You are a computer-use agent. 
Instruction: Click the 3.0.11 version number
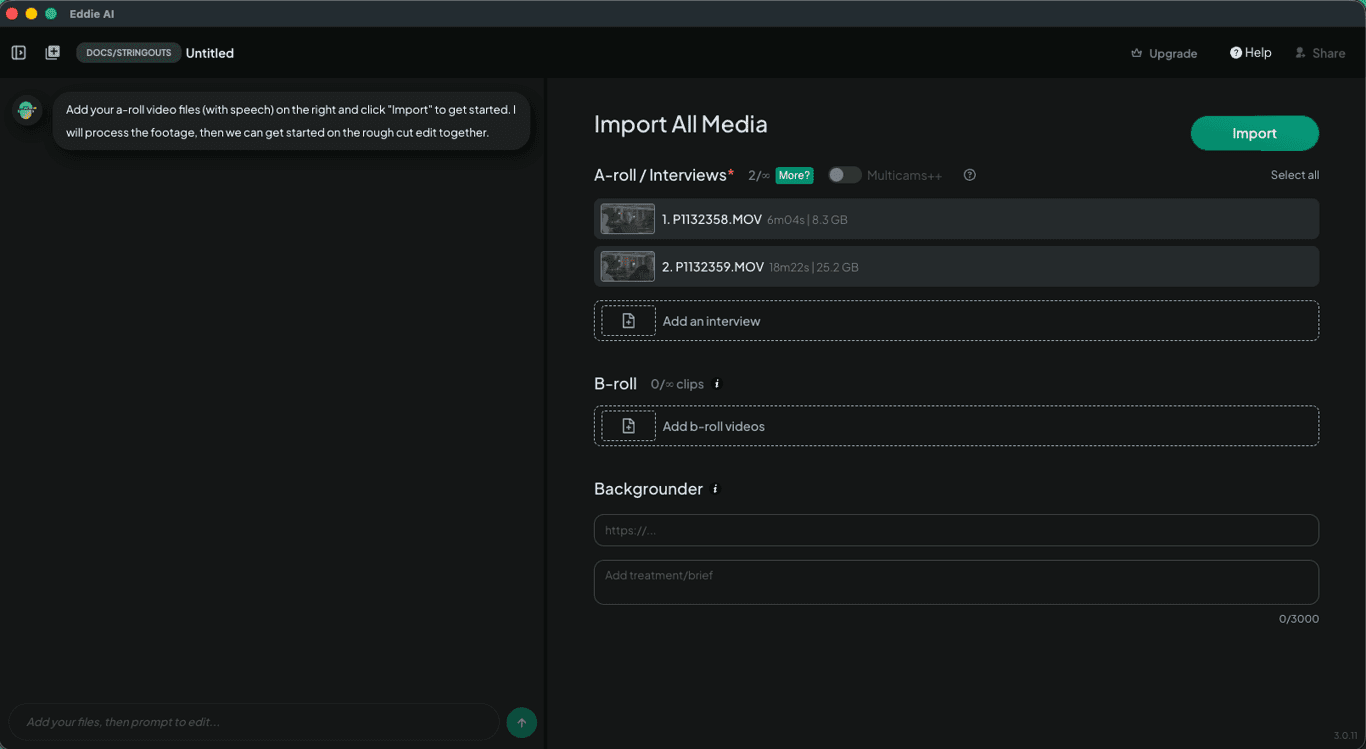tap(1346, 736)
